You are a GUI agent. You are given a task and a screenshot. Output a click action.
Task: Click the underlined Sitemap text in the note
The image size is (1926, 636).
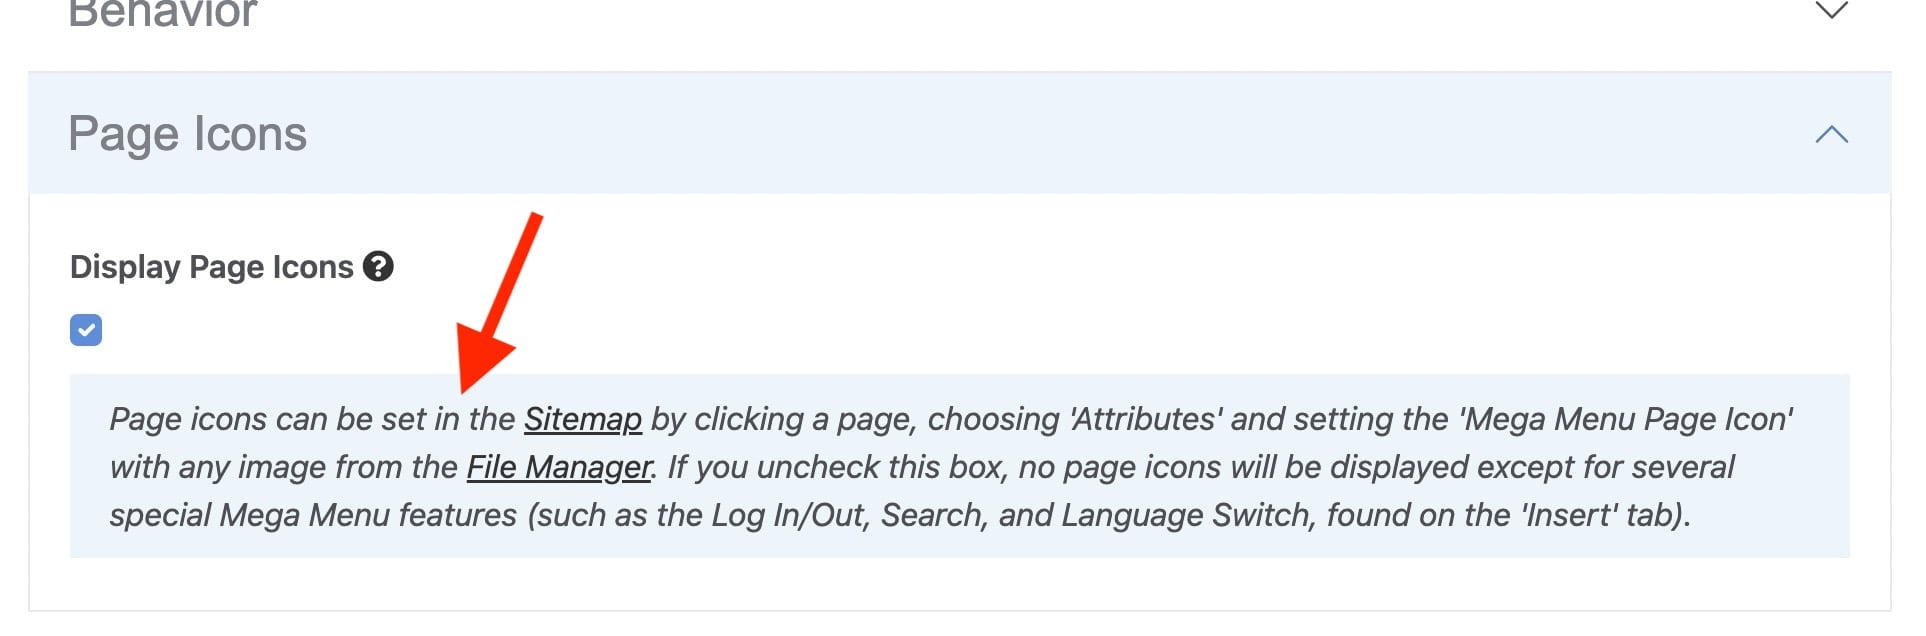pos(583,419)
